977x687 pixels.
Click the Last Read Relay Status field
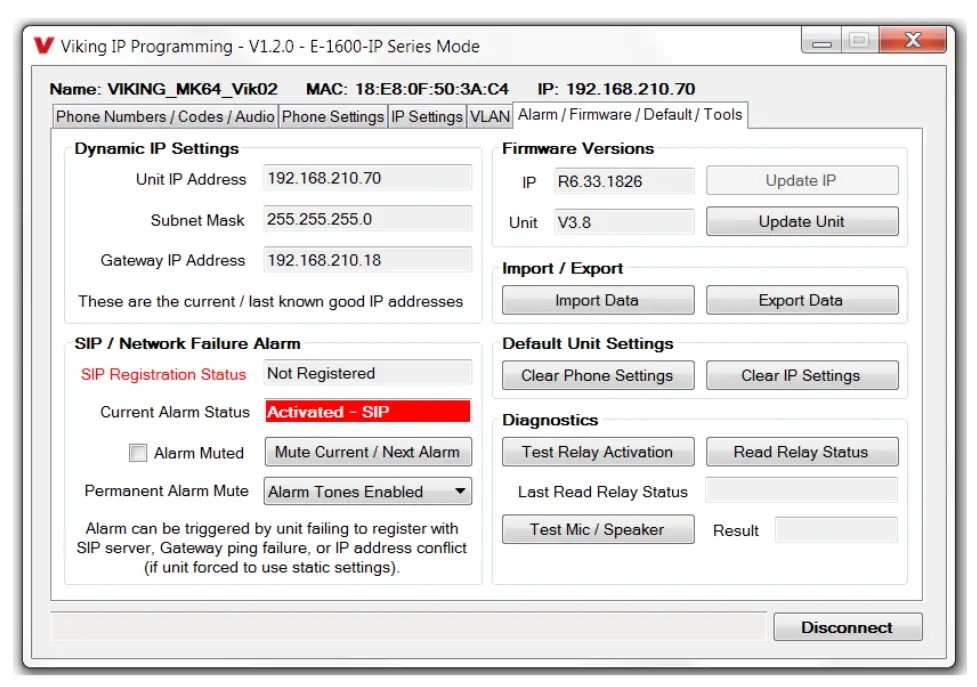point(802,491)
